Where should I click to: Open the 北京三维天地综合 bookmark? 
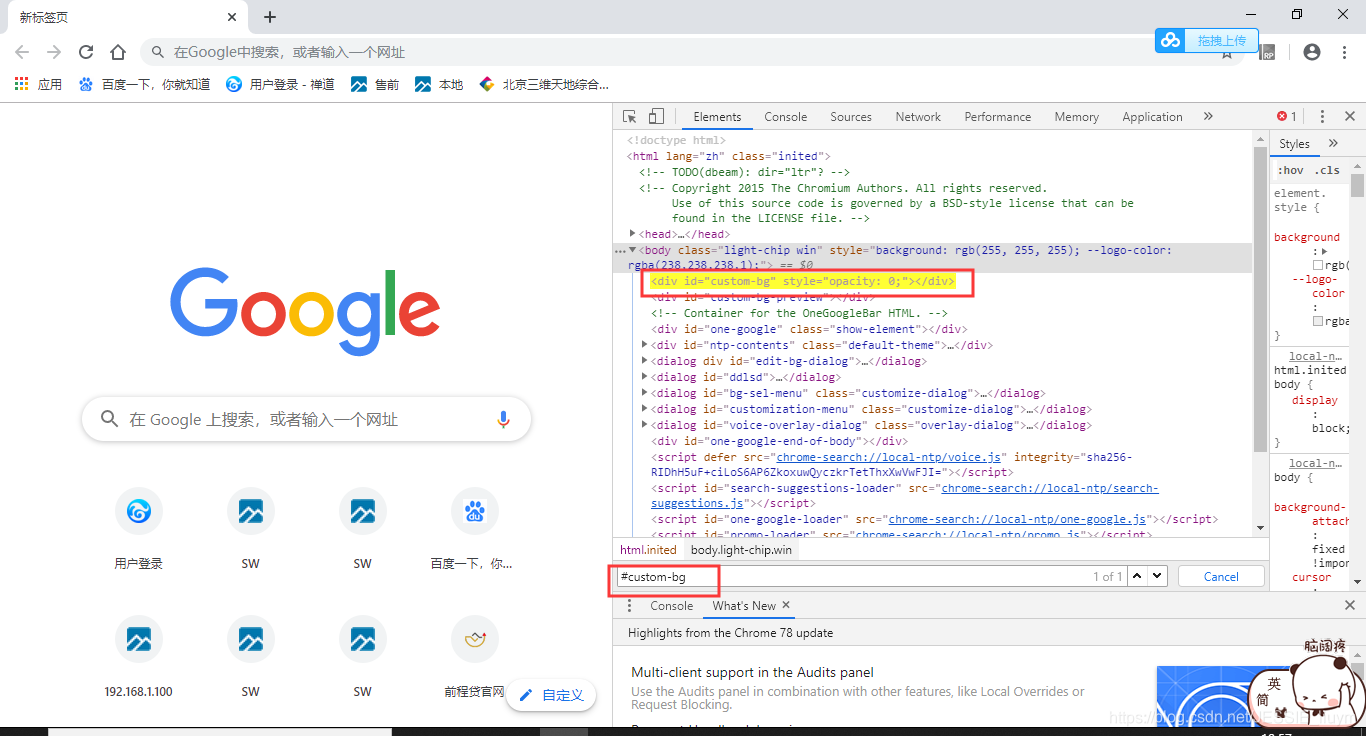pyautogui.click(x=543, y=84)
